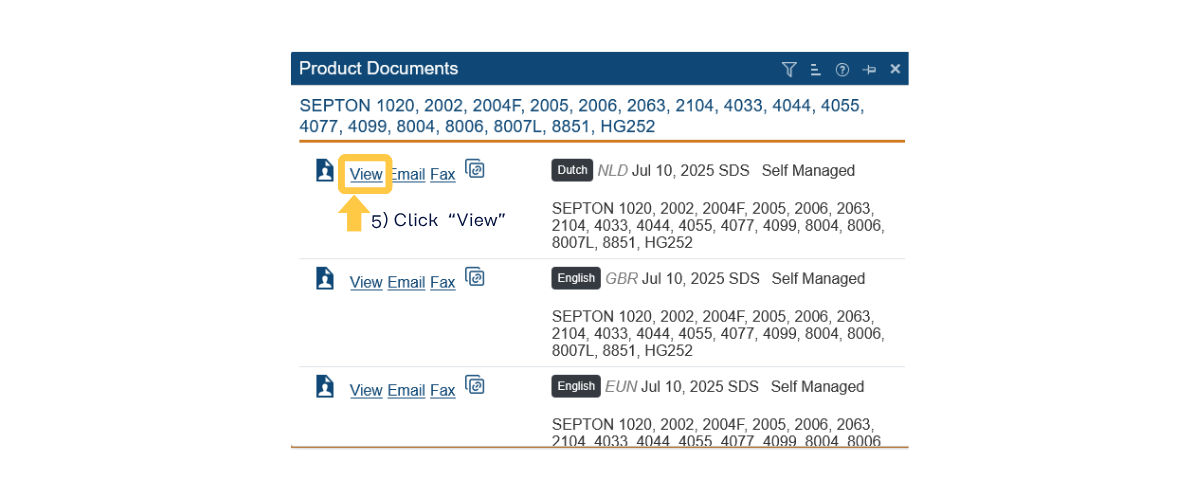Click Fax link for Dutch NLD document

tap(443, 174)
